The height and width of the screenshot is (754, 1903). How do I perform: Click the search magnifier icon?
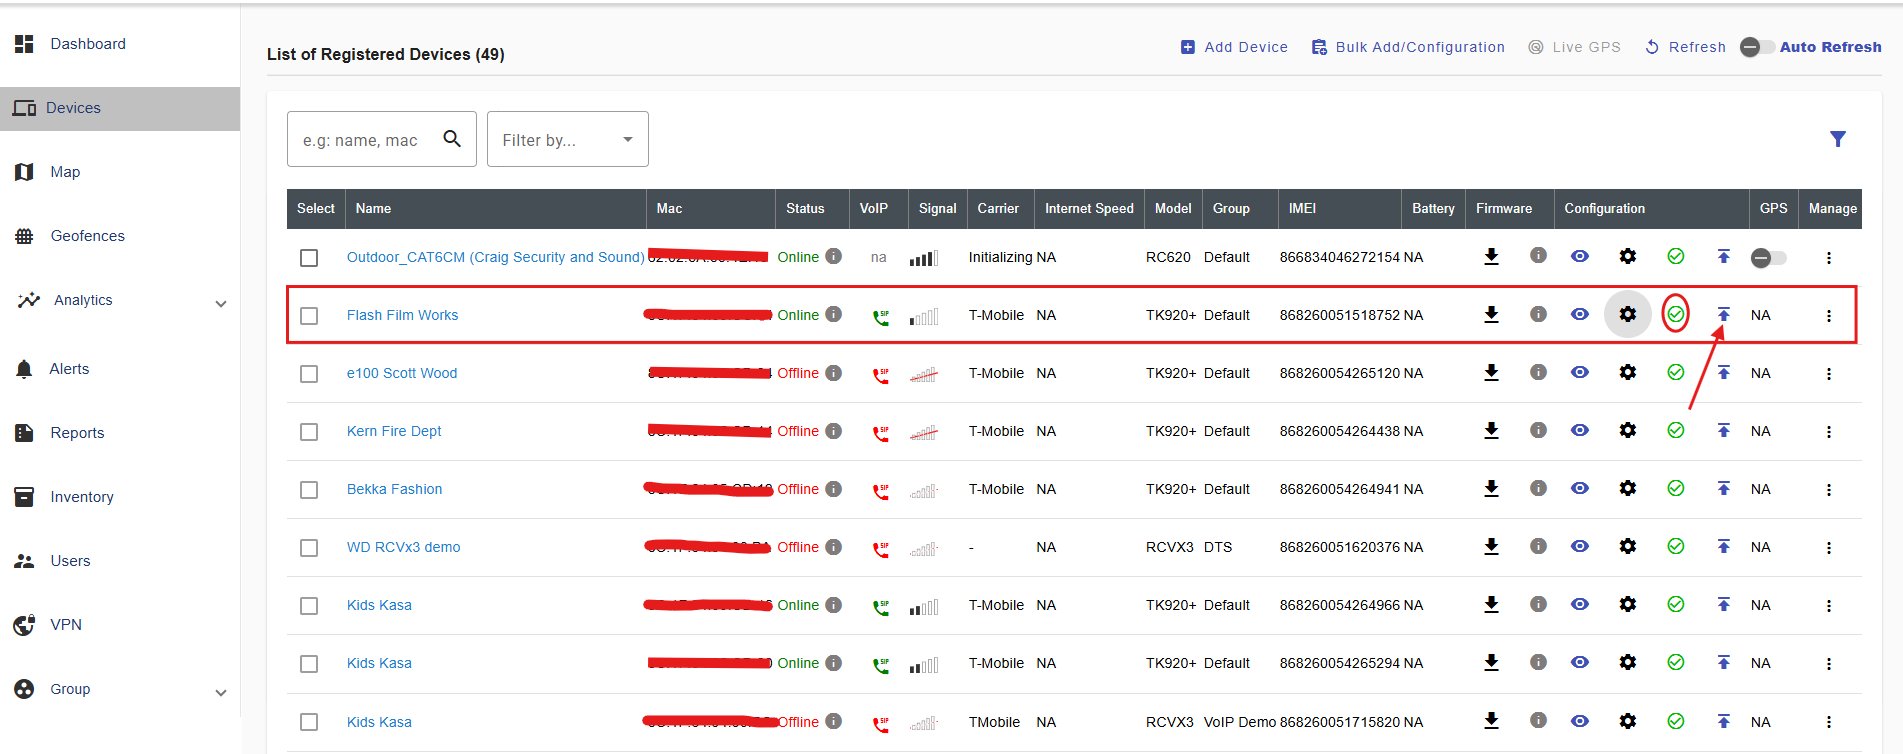click(452, 139)
